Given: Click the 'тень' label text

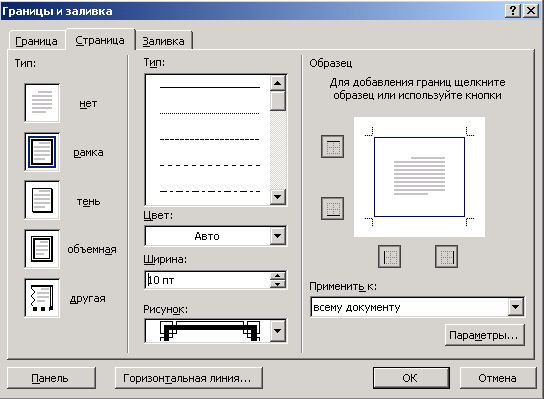Looking at the screenshot, I should coord(88,202).
